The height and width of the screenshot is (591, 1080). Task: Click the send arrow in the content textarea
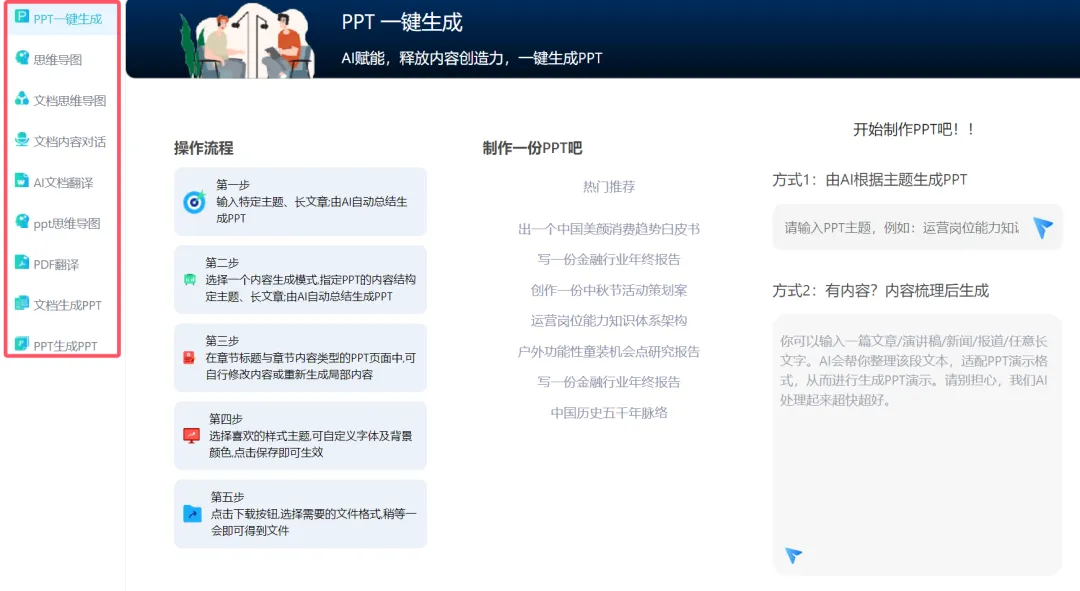(x=793, y=555)
